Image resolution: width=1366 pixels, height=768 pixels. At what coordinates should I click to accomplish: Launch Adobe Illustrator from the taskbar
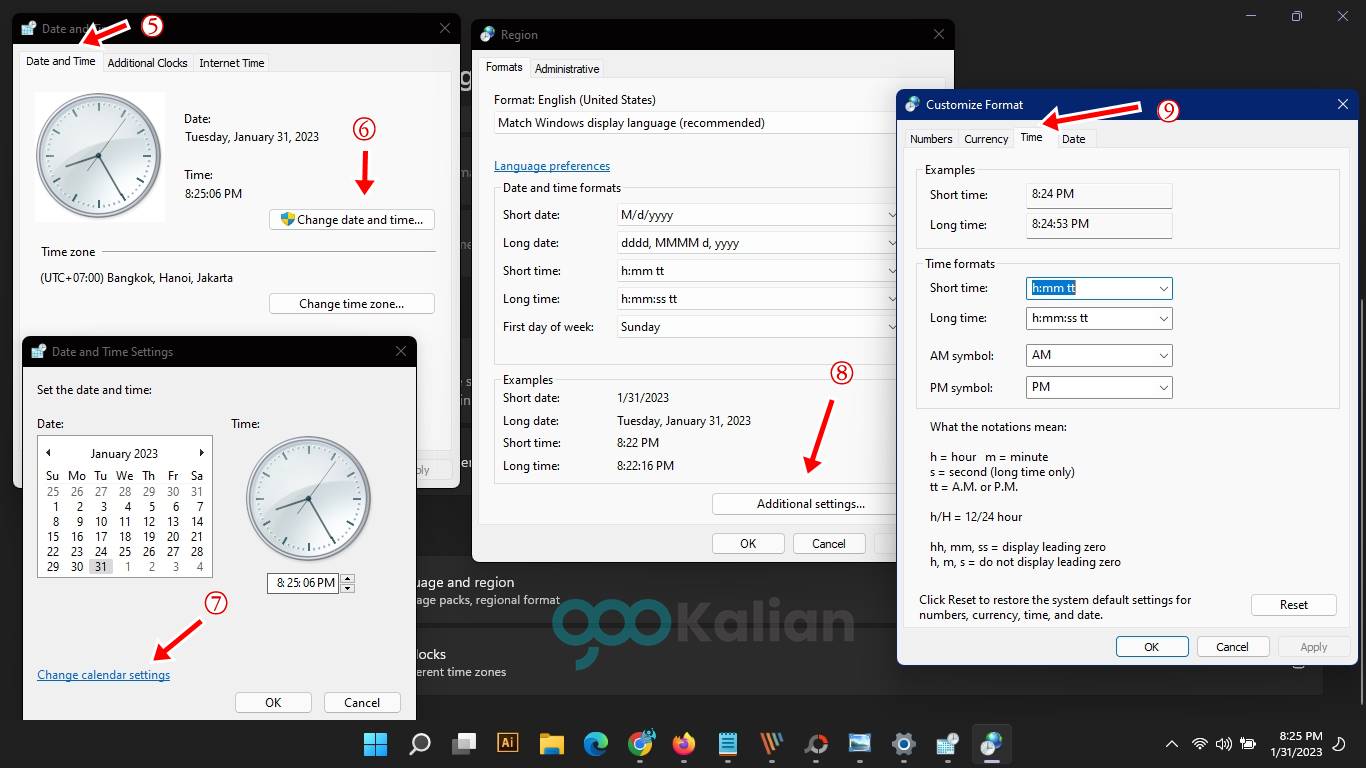508,743
